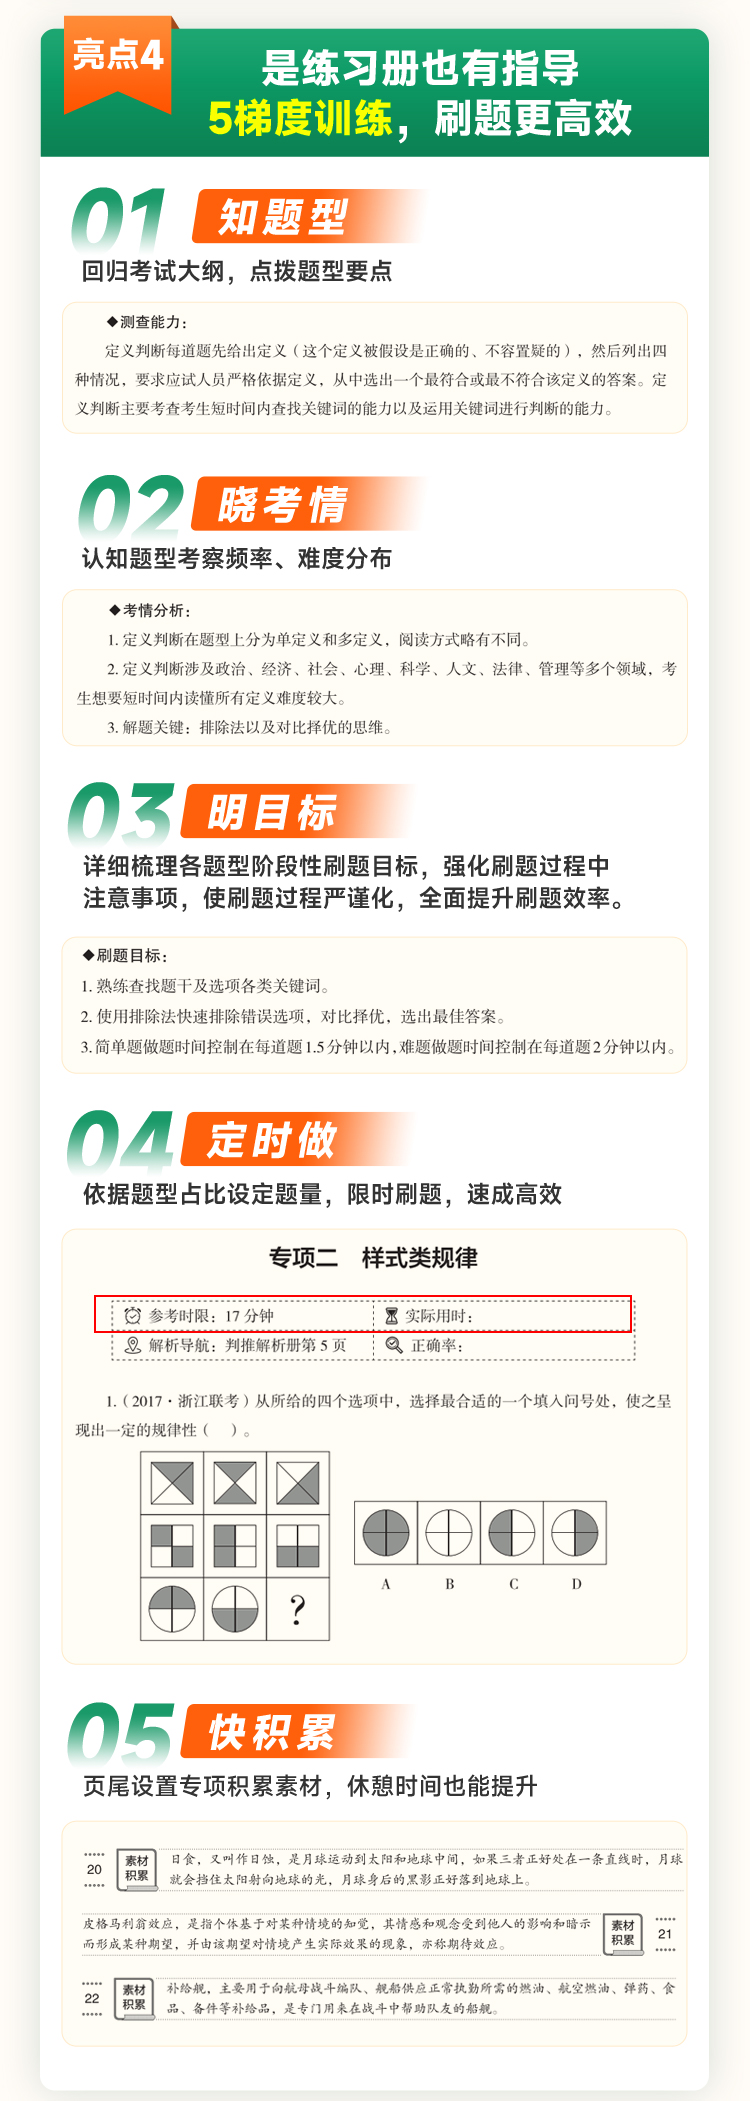750x2101 pixels.
Task: Click the 定时做 orange heading banner
Action: [297, 1139]
